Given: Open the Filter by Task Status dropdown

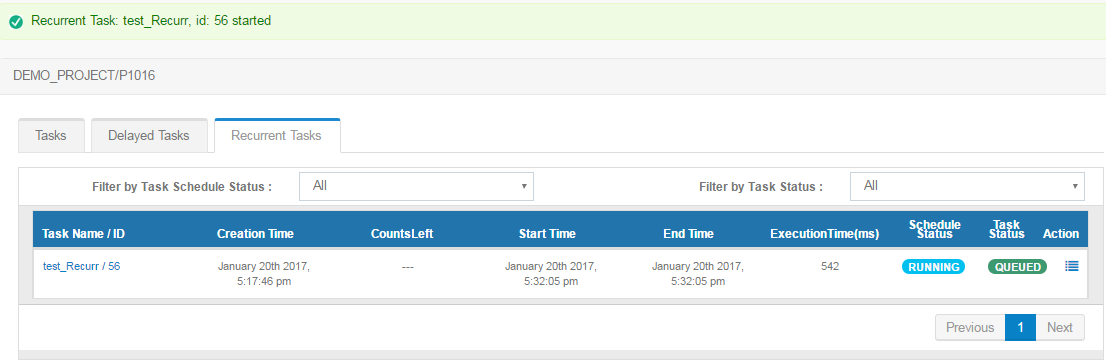Looking at the screenshot, I should (x=967, y=186).
